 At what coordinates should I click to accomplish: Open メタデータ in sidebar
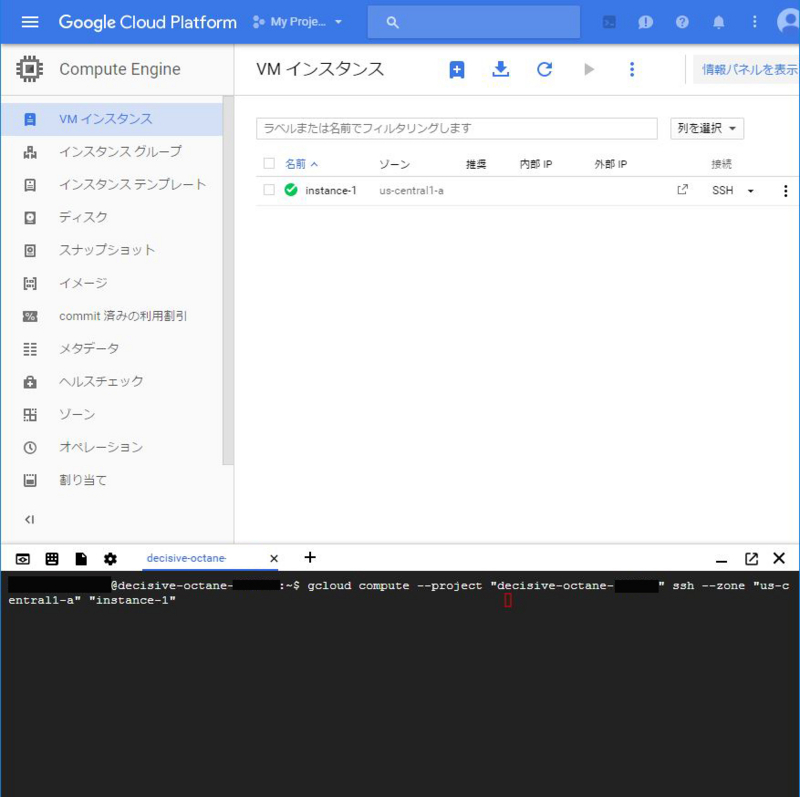[112, 348]
